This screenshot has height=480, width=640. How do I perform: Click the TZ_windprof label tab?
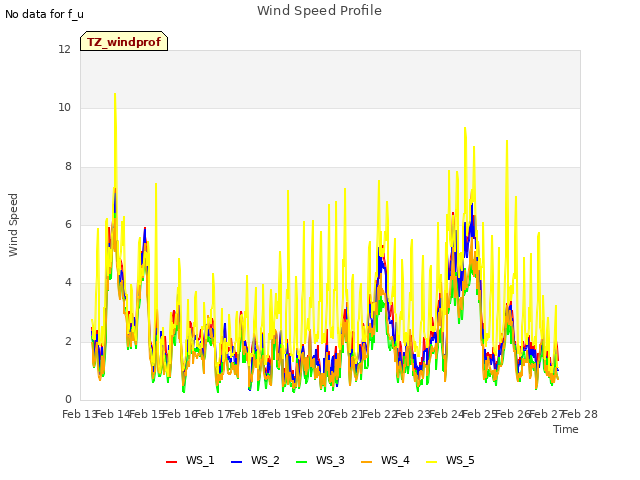[124, 41]
